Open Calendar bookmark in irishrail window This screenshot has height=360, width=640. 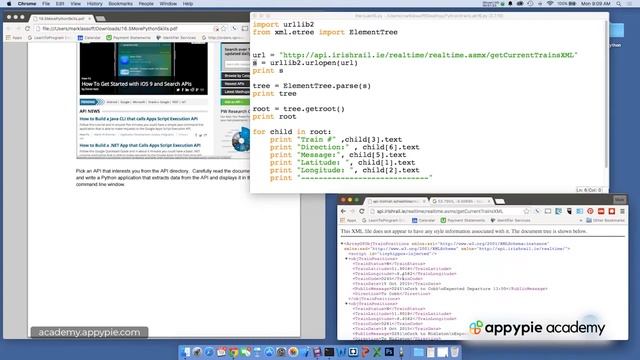coord(423,220)
